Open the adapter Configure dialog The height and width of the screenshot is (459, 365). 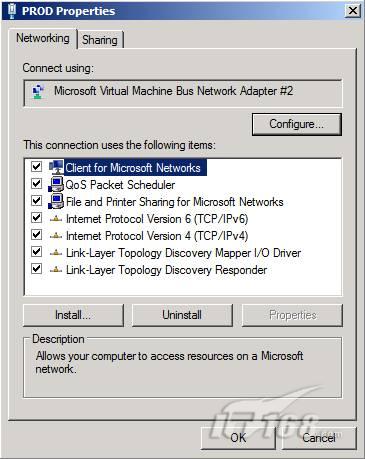[297, 124]
